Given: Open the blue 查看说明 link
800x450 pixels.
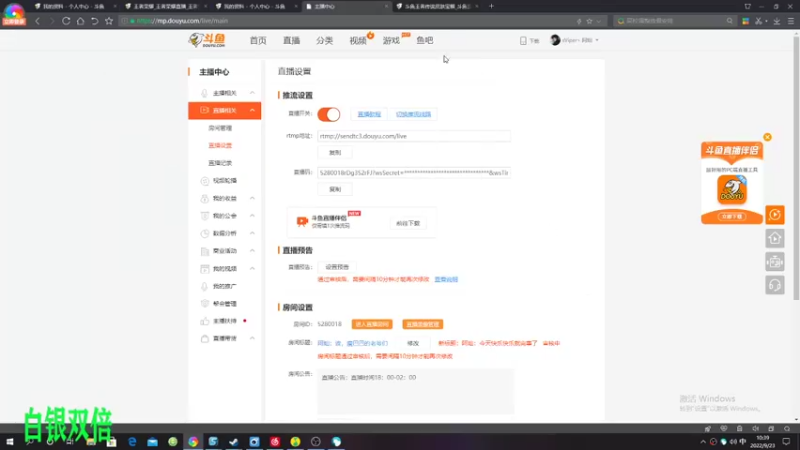Looking at the screenshot, I should 446,280.
